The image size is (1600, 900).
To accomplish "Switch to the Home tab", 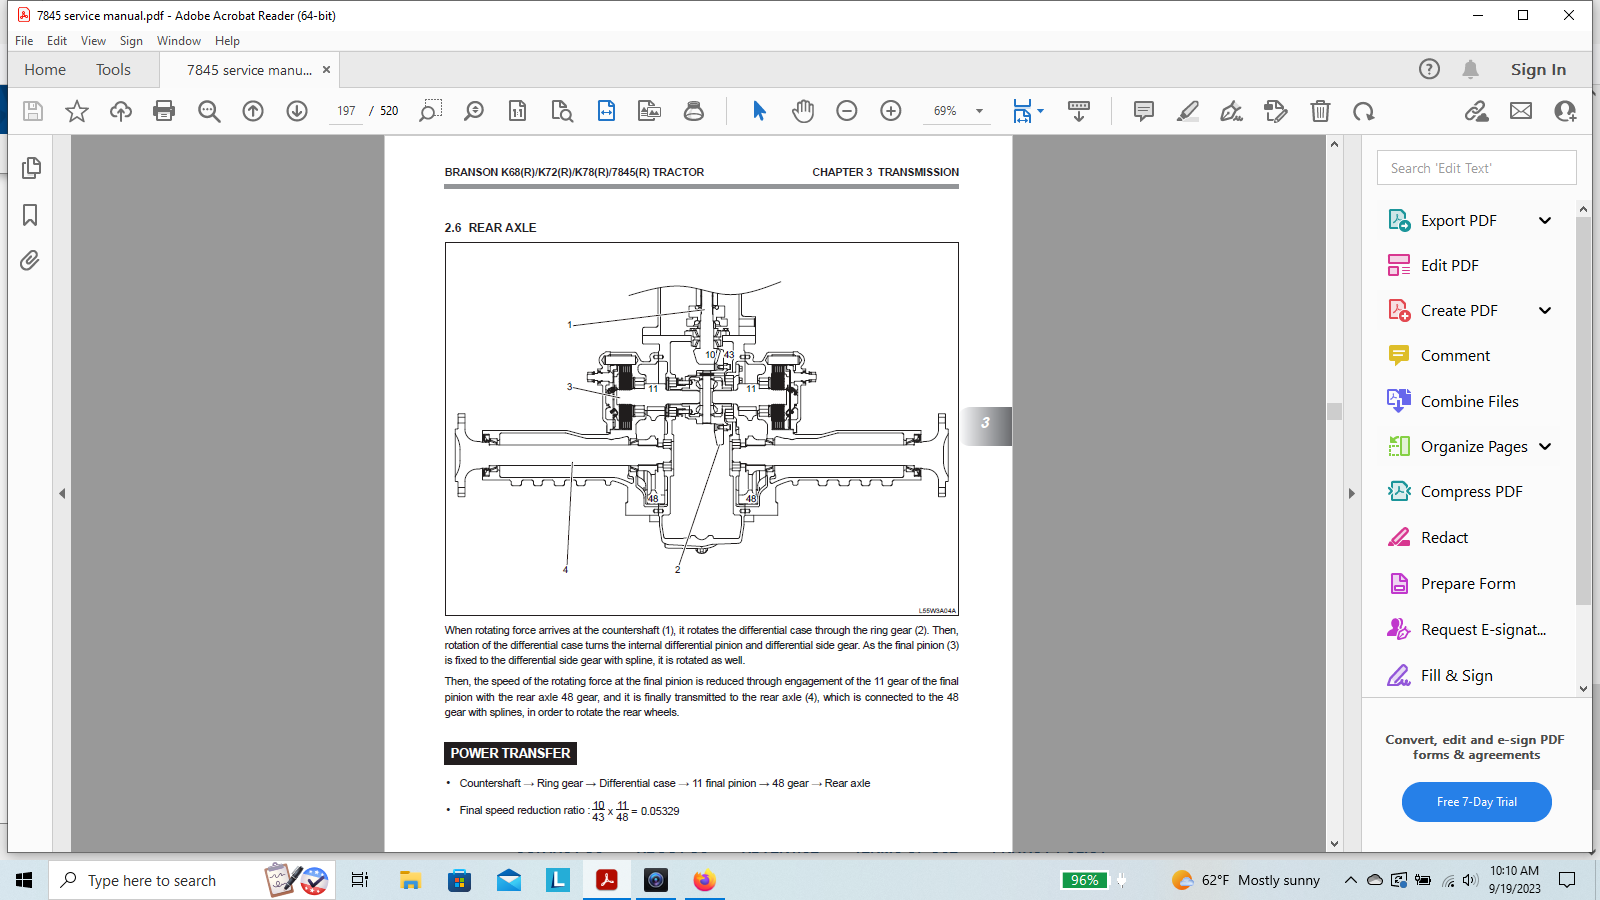I will pos(45,70).
